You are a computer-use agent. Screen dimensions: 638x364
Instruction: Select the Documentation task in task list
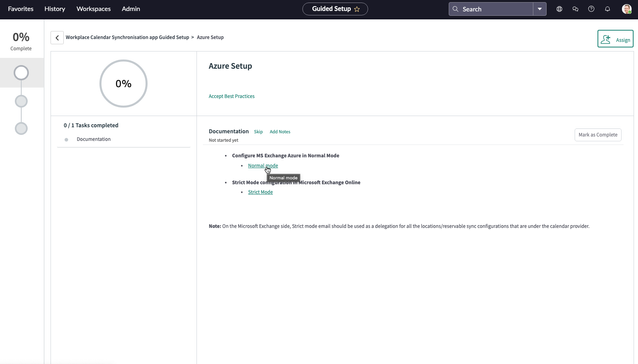[94, 139]
